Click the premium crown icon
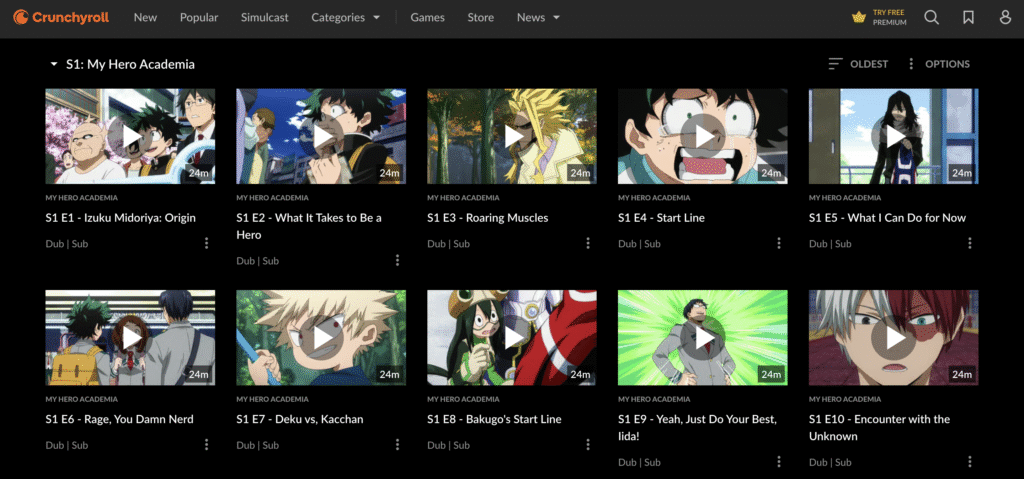Screen dimensions: 1024x479 [859, 18]
